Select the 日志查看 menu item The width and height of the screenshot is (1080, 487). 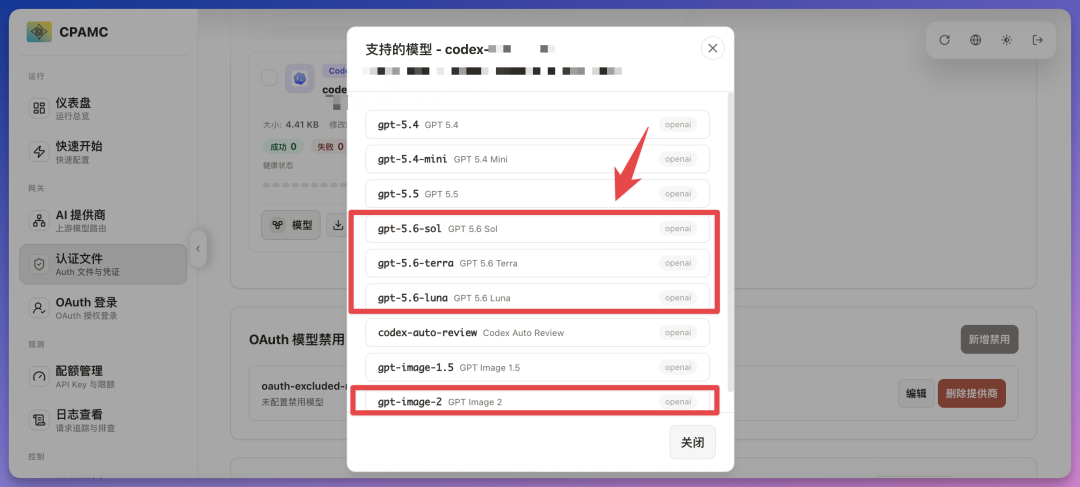click(103, 419)
